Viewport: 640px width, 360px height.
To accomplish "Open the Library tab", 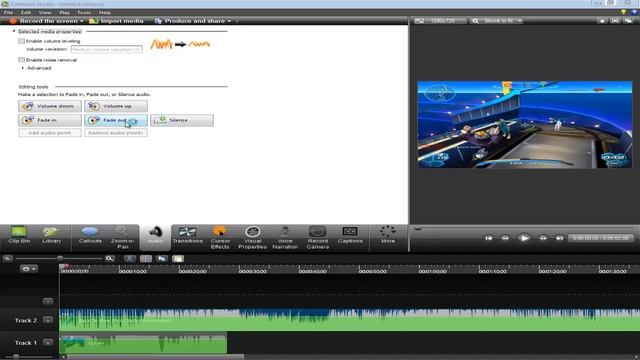I will click(51, 236).
